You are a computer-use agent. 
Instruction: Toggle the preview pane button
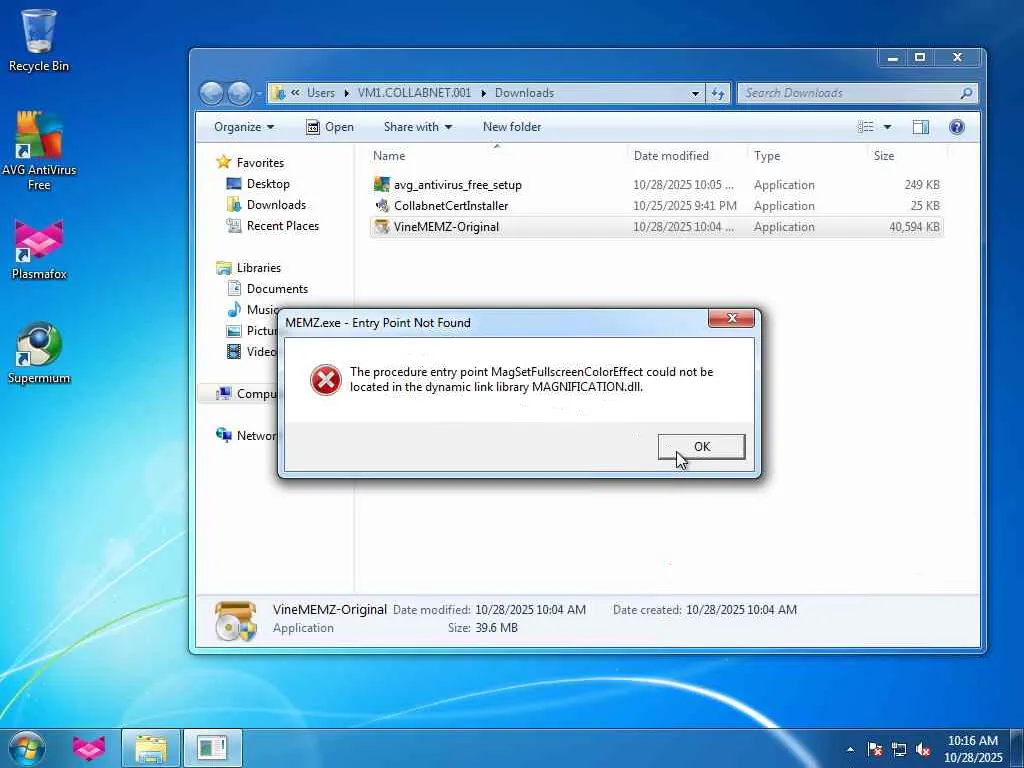[x=921, y=127]
